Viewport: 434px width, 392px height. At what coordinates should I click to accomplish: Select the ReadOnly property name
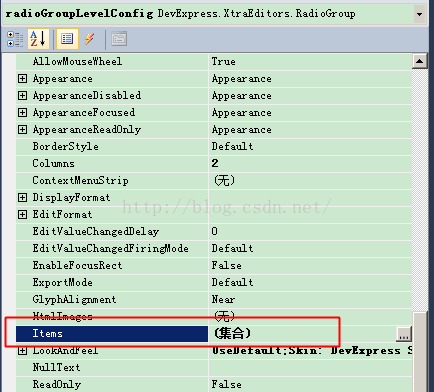tap(57, 385)
